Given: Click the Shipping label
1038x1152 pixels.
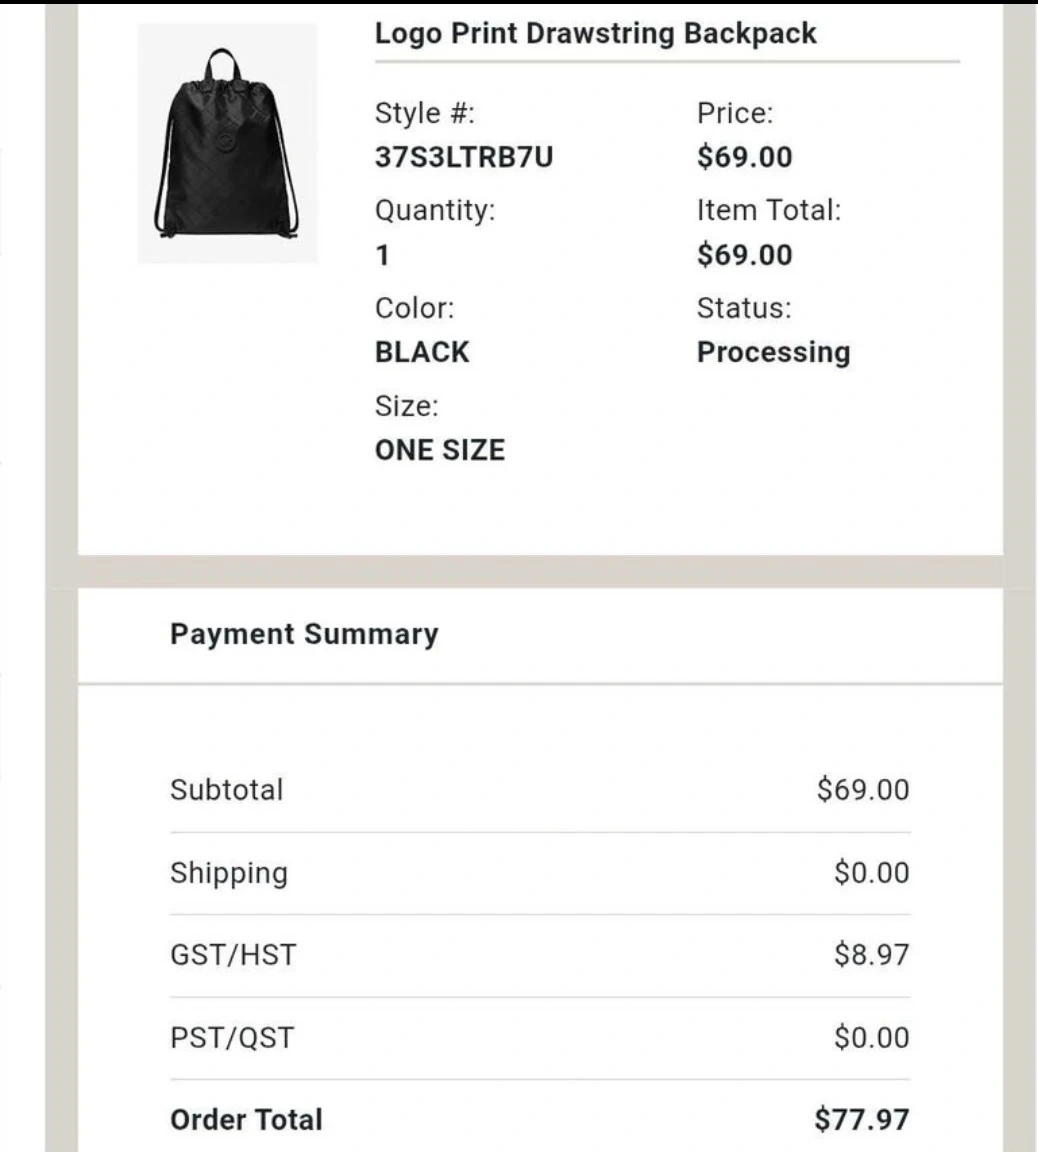Looking at the screenshot, I should 228,872.
